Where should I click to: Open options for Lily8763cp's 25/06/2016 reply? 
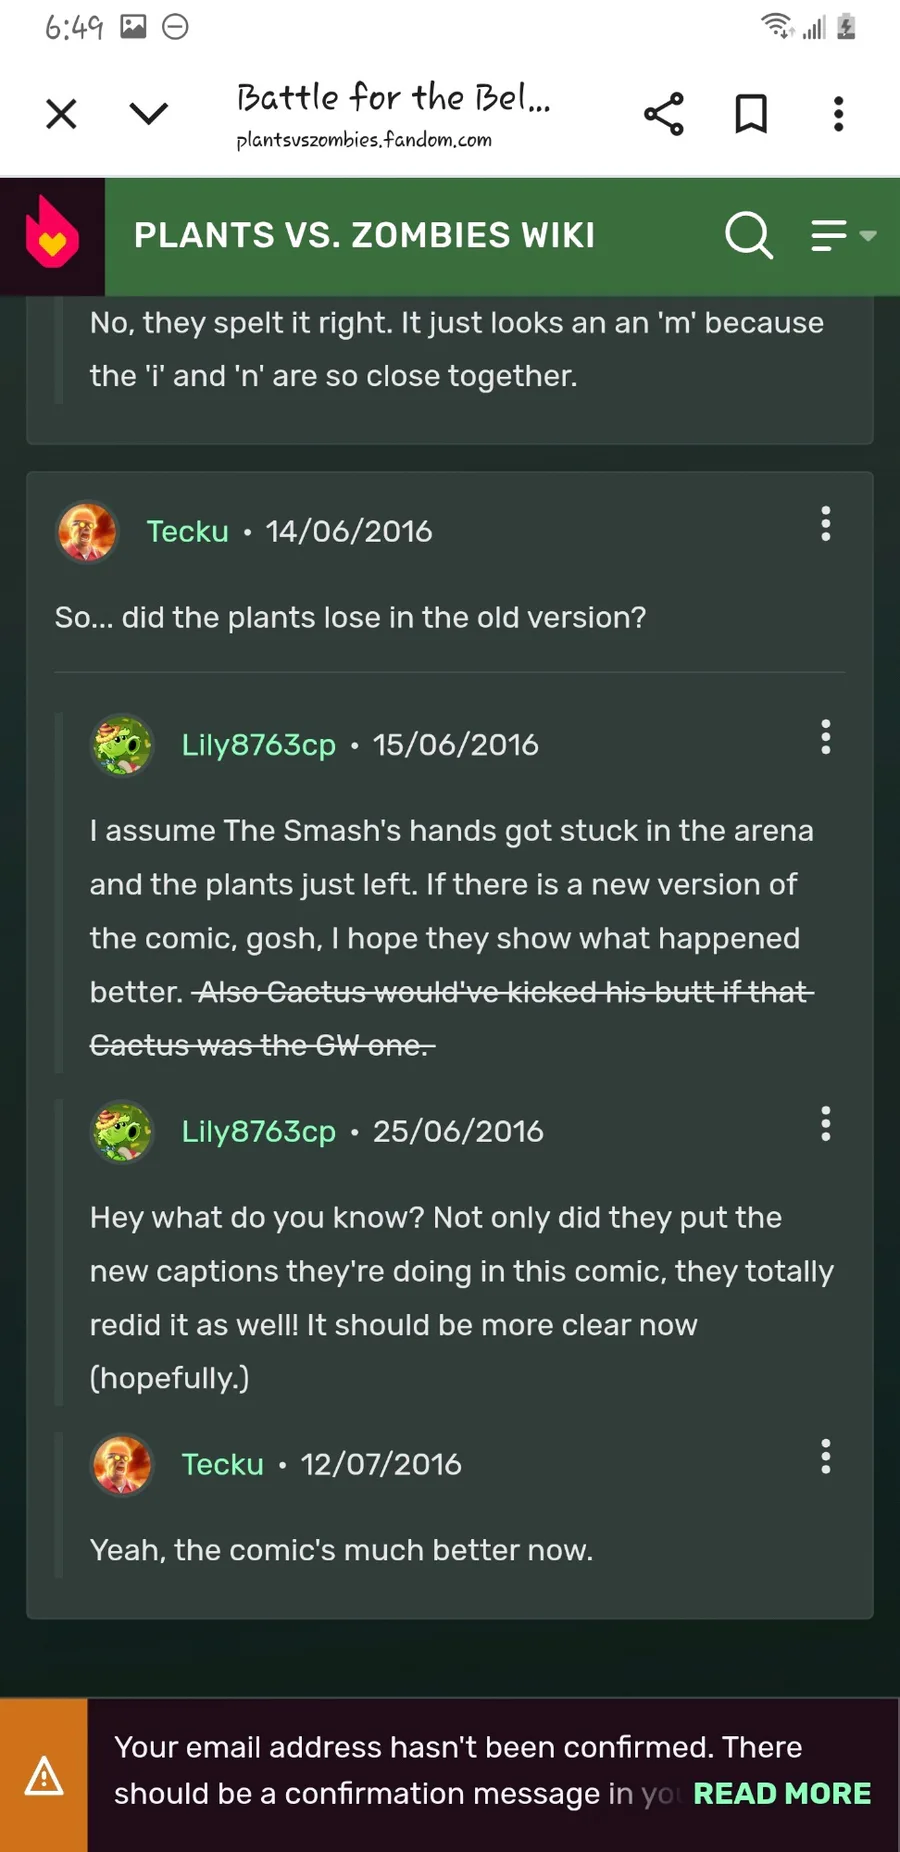coord(826,1124)
